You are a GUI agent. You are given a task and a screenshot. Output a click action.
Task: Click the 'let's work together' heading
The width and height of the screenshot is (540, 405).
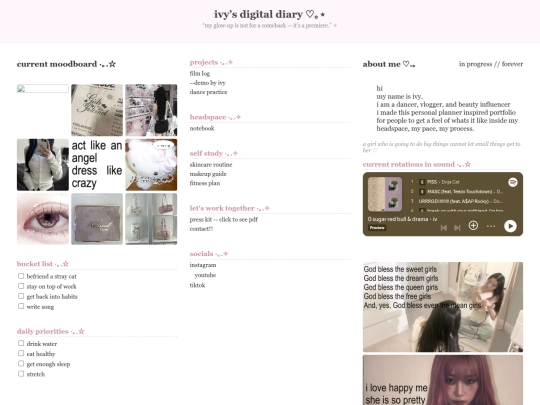(x=229, y=208)
